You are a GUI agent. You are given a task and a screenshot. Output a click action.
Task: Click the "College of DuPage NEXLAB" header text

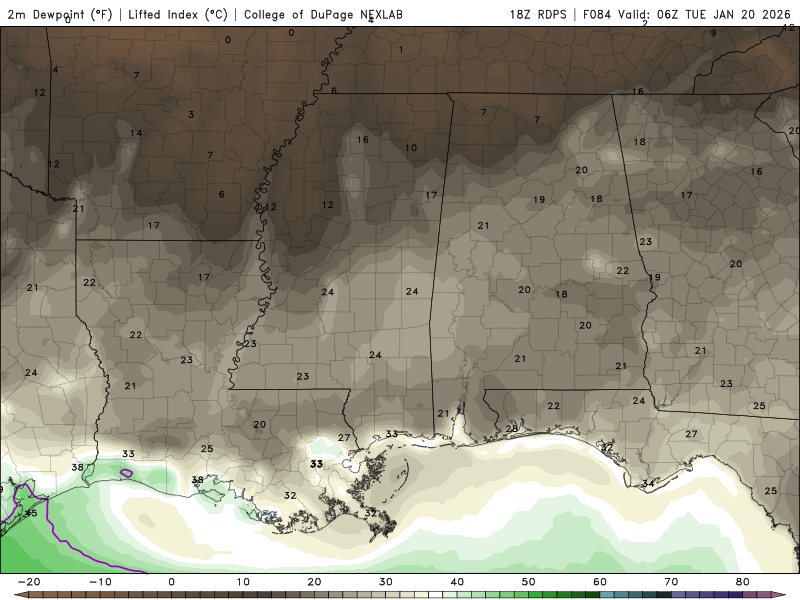pyautogui.click(x=323, y=14)
